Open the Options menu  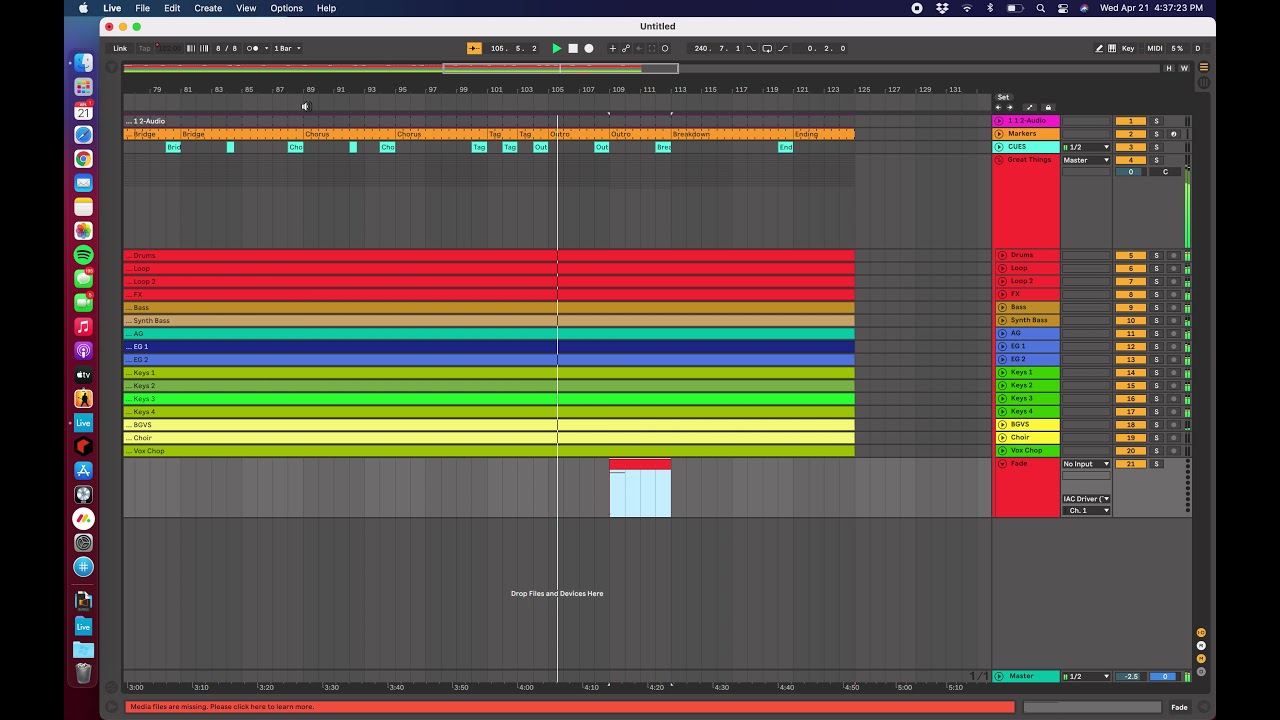[287, 8]
